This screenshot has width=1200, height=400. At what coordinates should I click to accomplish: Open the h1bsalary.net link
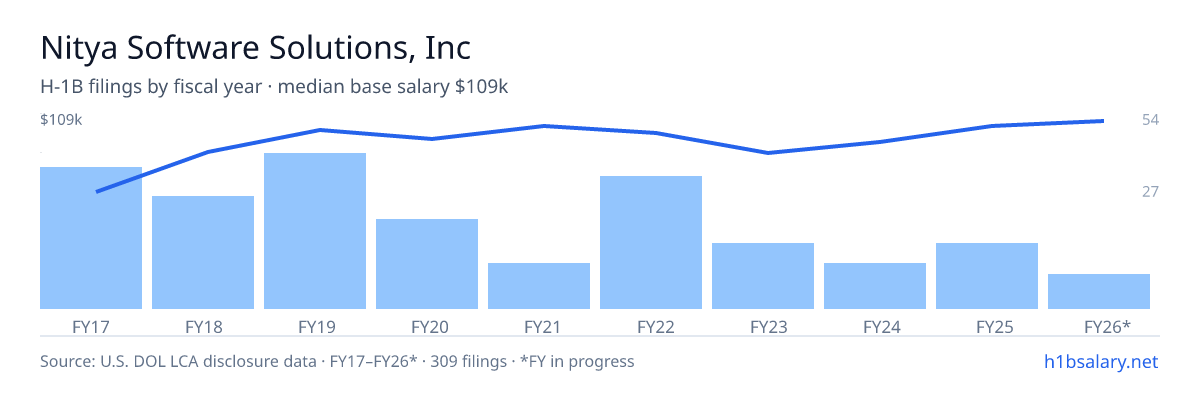pyautogui.click(x=1100, y=361)
